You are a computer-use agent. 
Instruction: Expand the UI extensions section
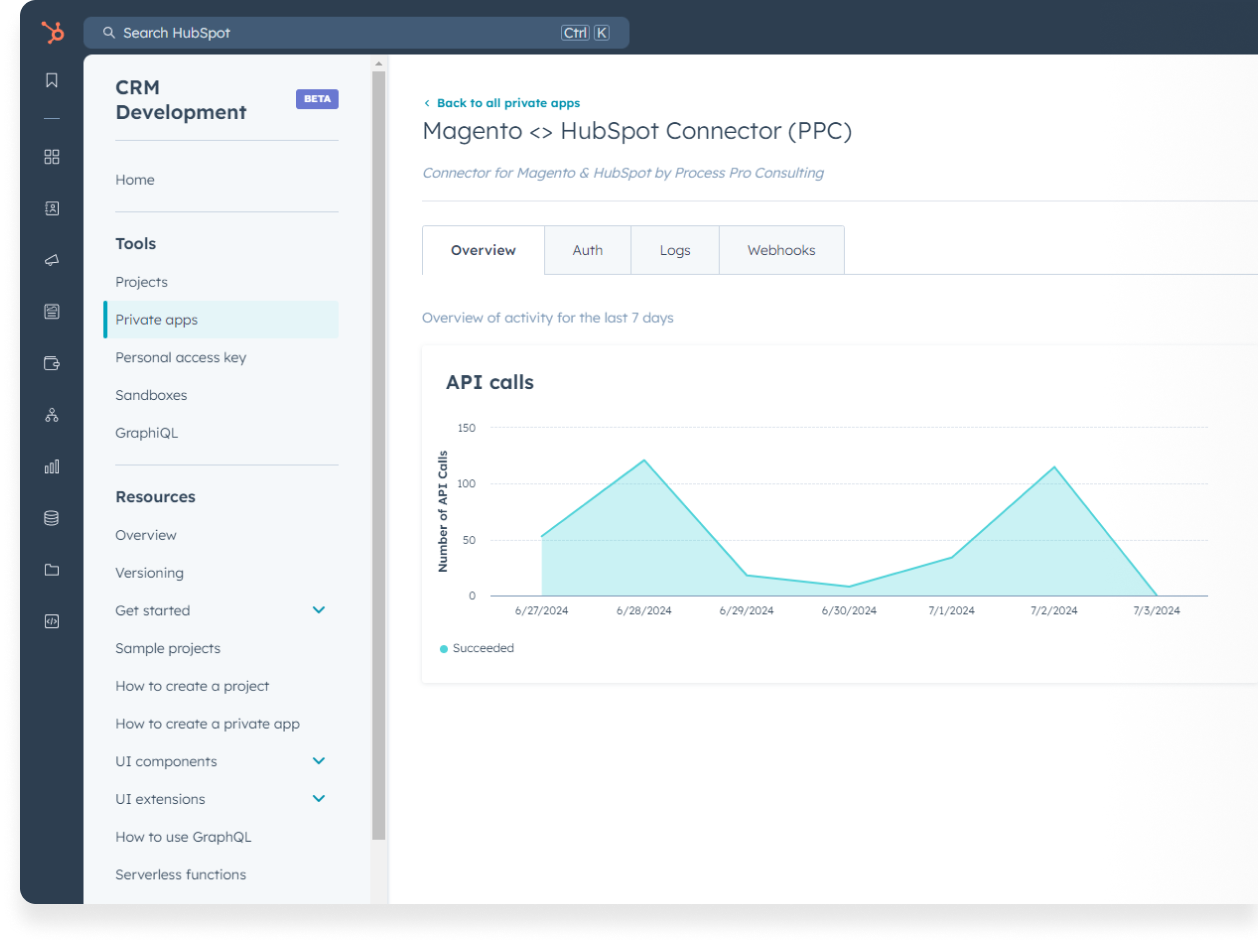[319, 799]
